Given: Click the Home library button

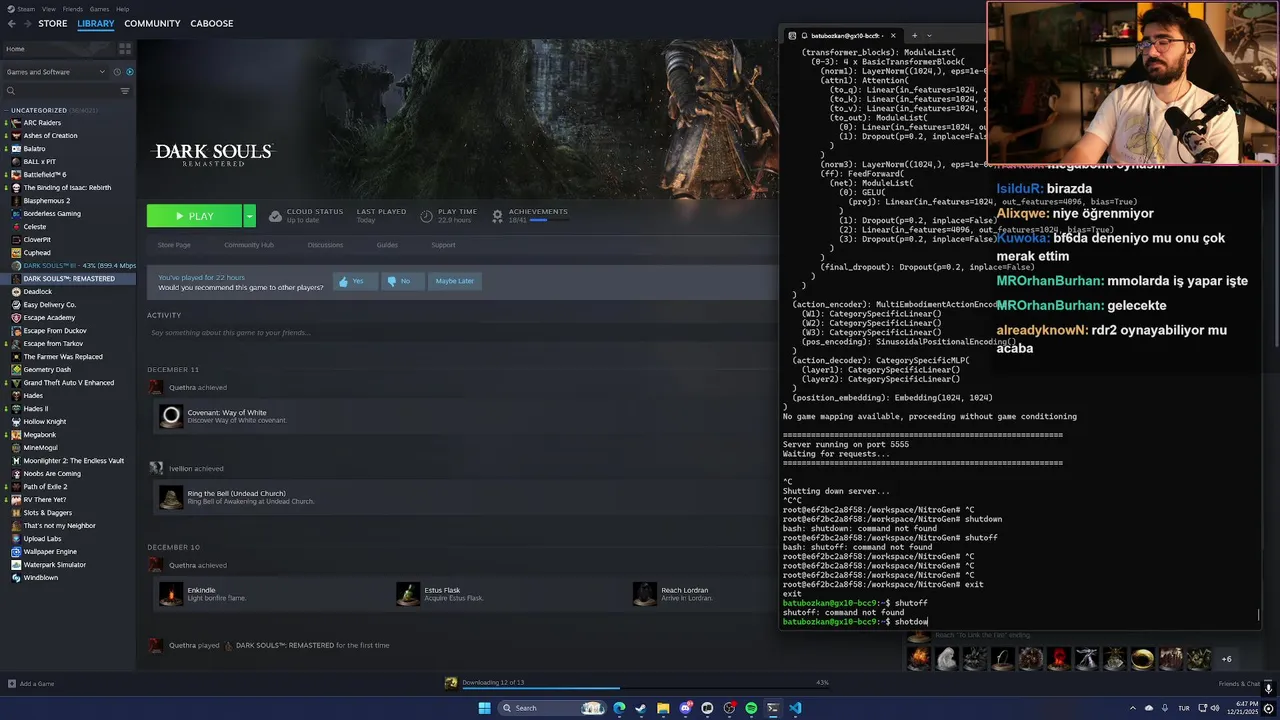Looking at the screenshot, I should pos(60,49).
